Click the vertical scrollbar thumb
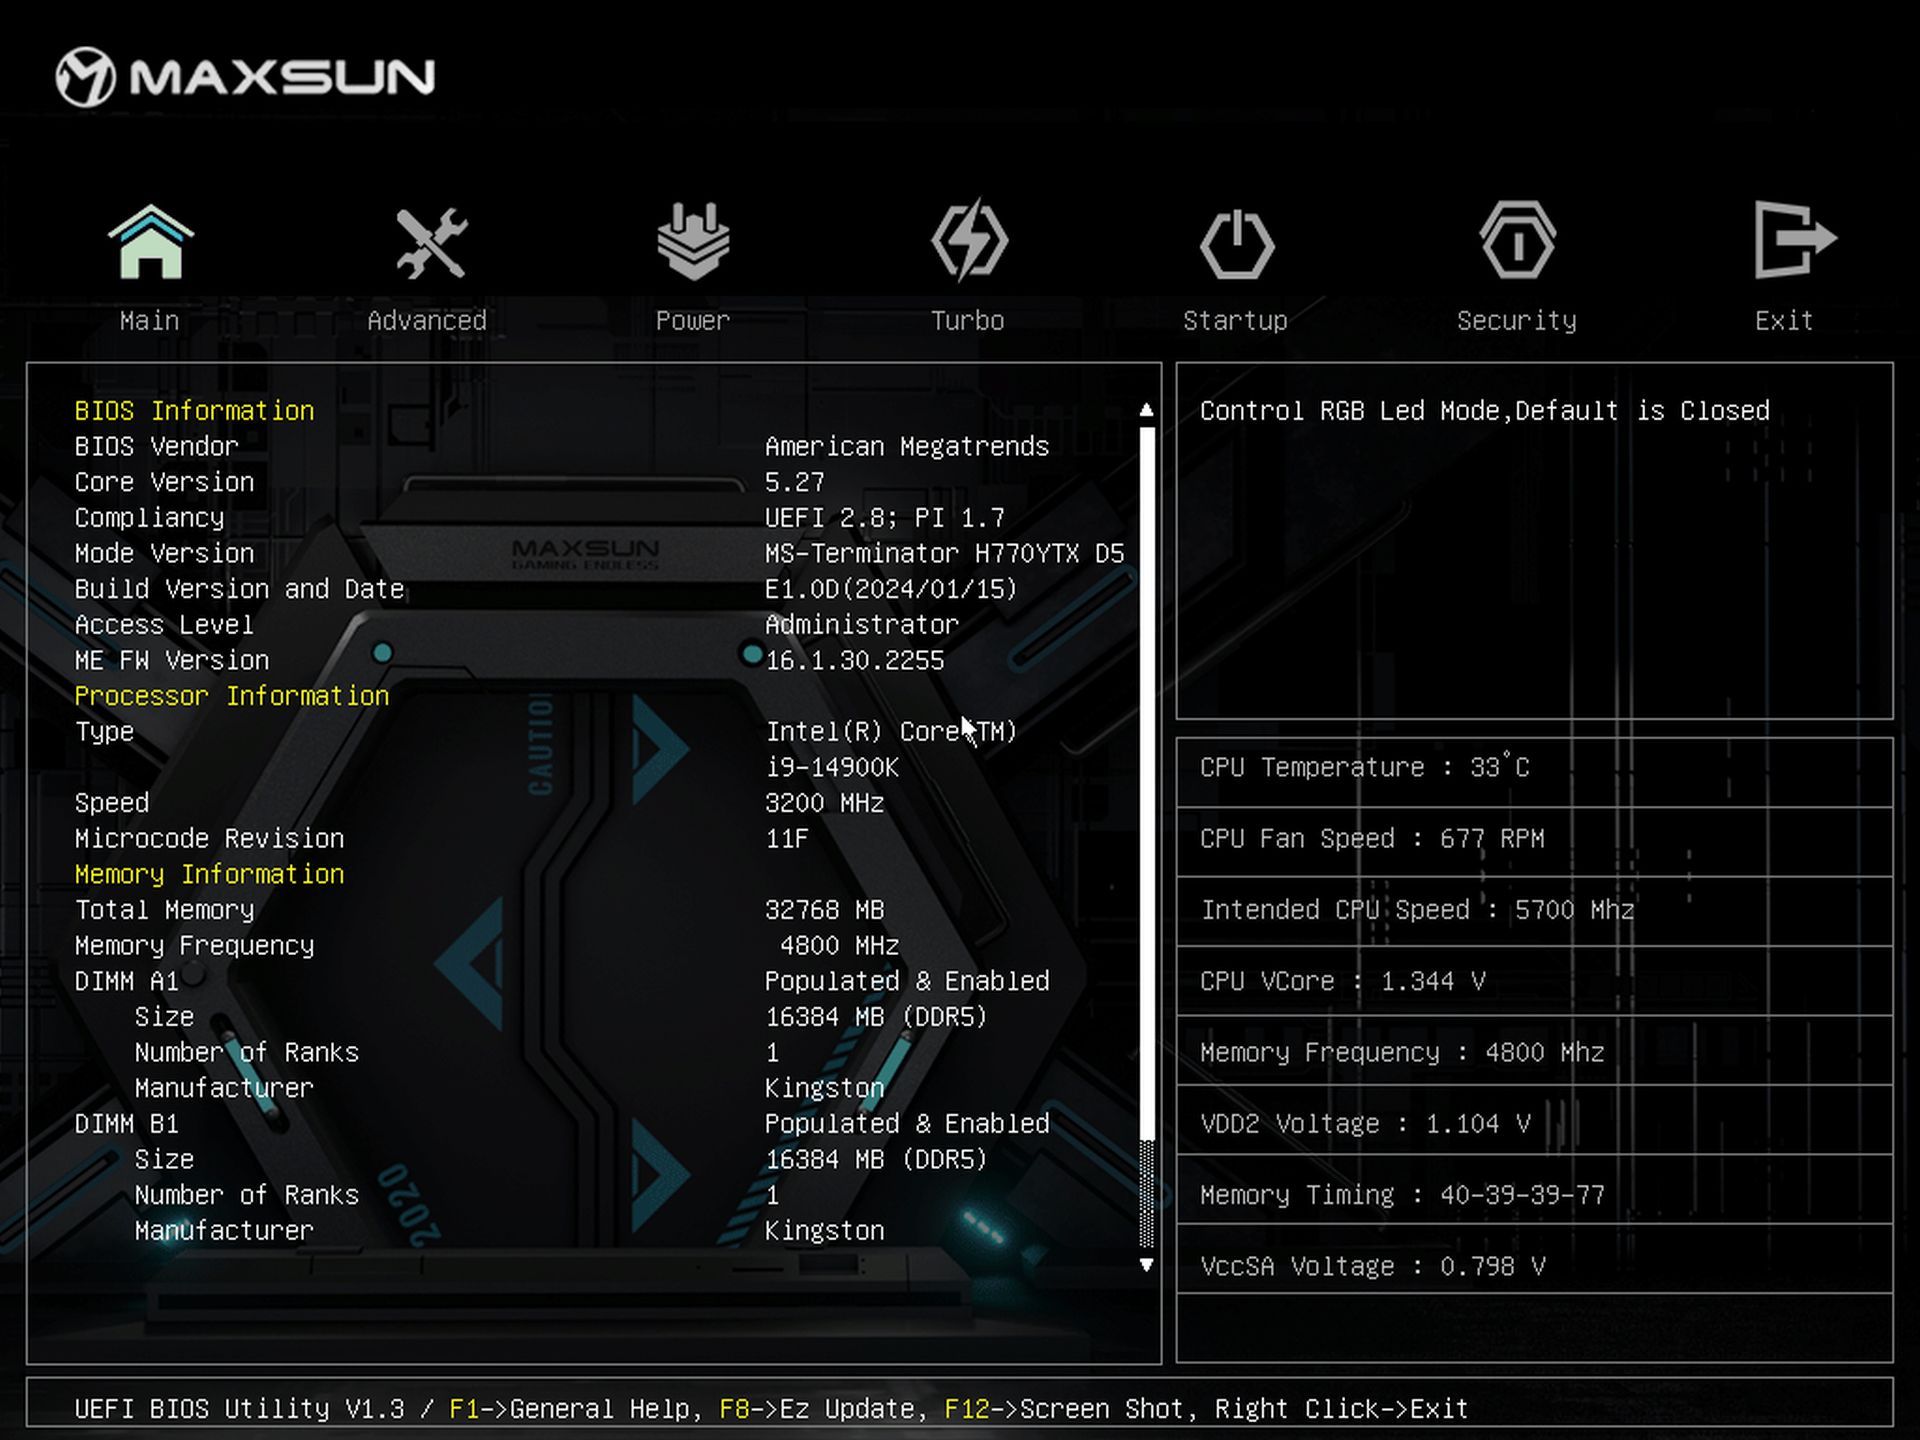1920x1440 pixels. click(1147, 782)
